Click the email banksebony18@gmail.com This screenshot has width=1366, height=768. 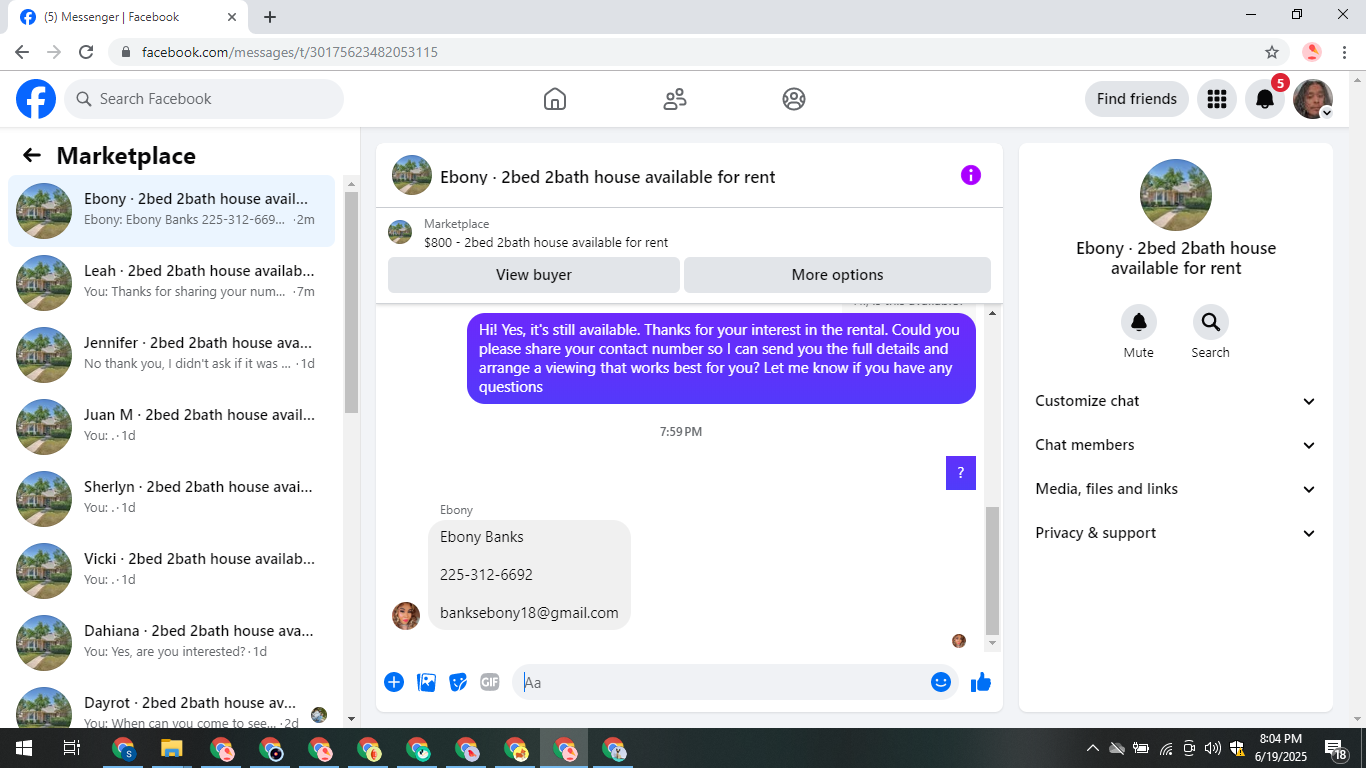tap(529, 613)
